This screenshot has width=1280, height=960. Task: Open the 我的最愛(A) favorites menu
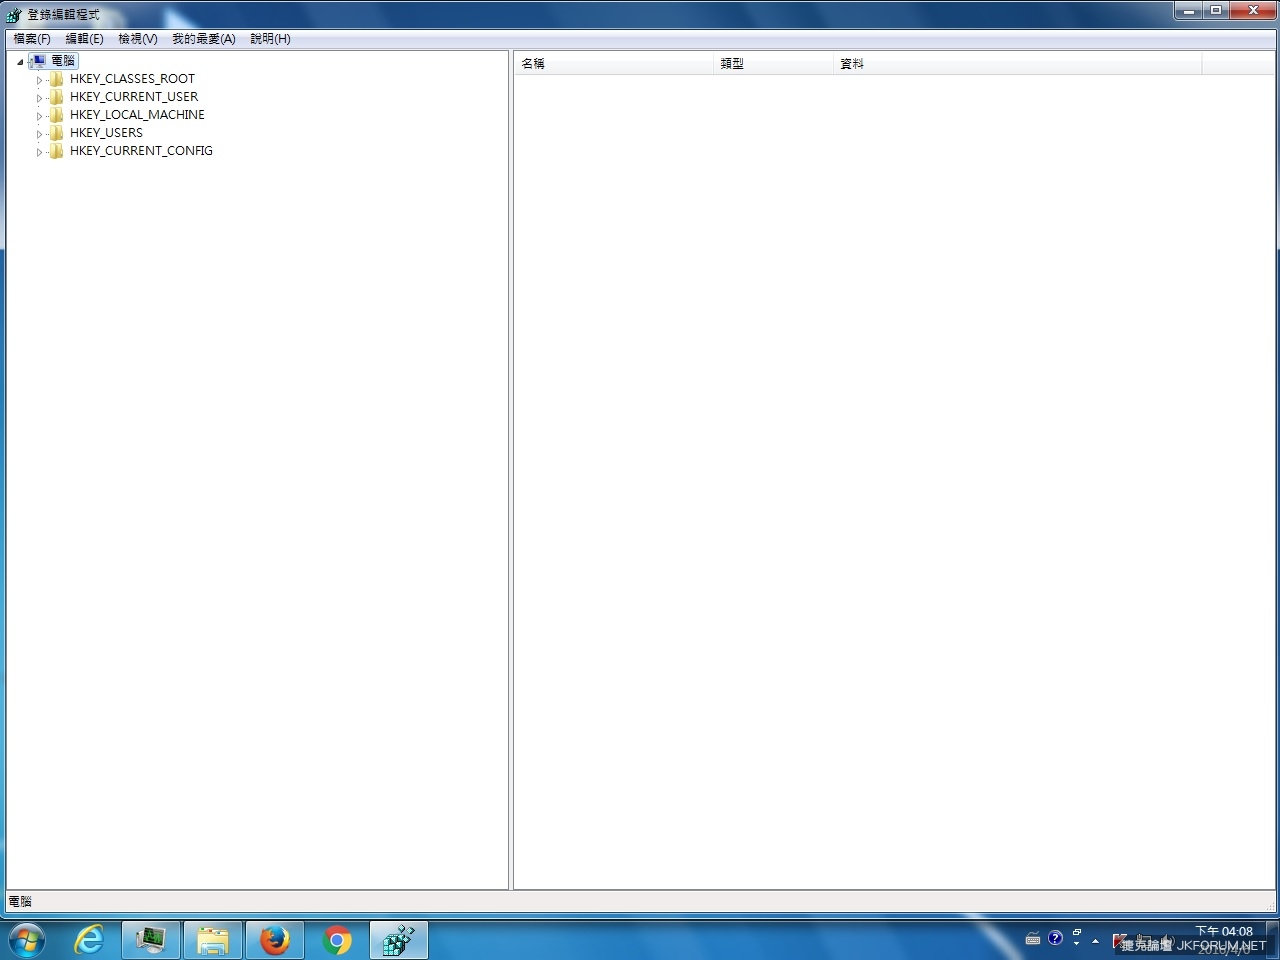(x=203, y=39)
